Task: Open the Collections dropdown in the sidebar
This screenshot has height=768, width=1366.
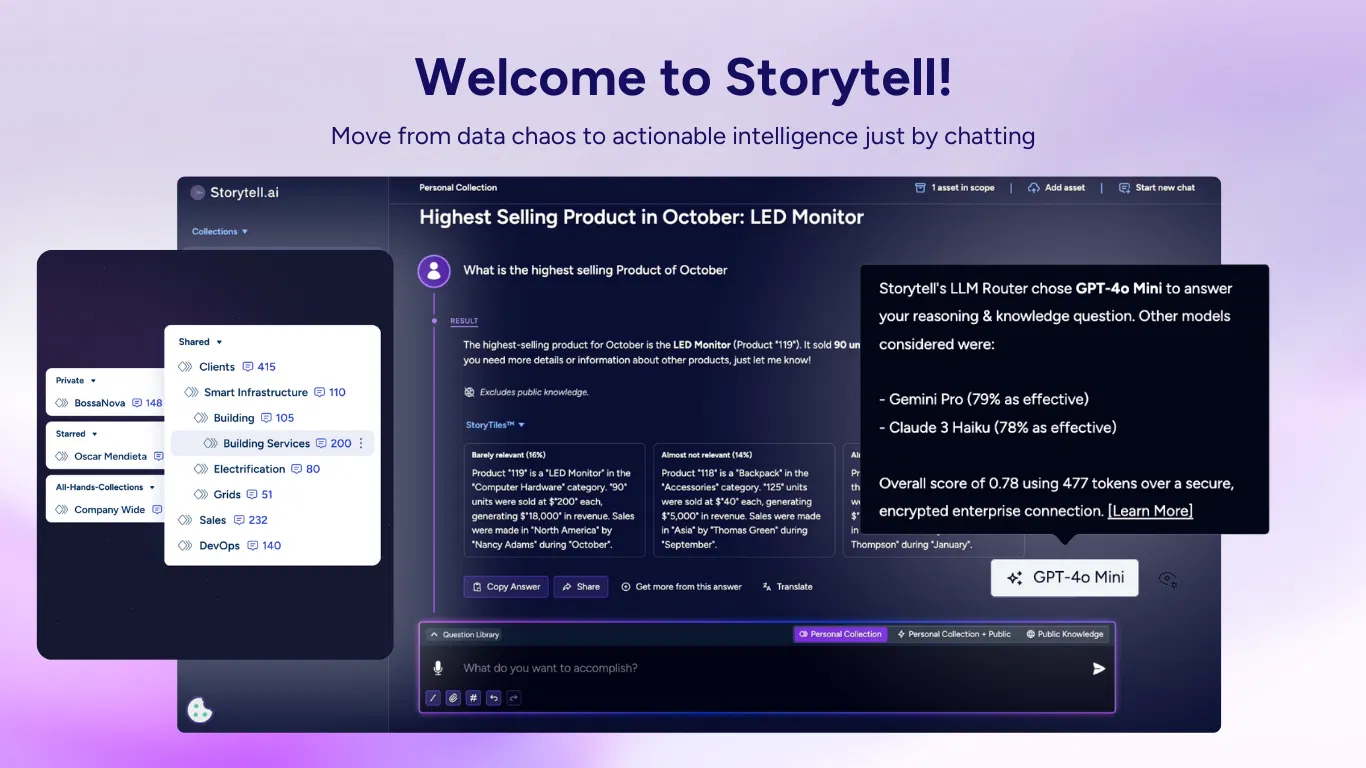Action: click(219, 231)
